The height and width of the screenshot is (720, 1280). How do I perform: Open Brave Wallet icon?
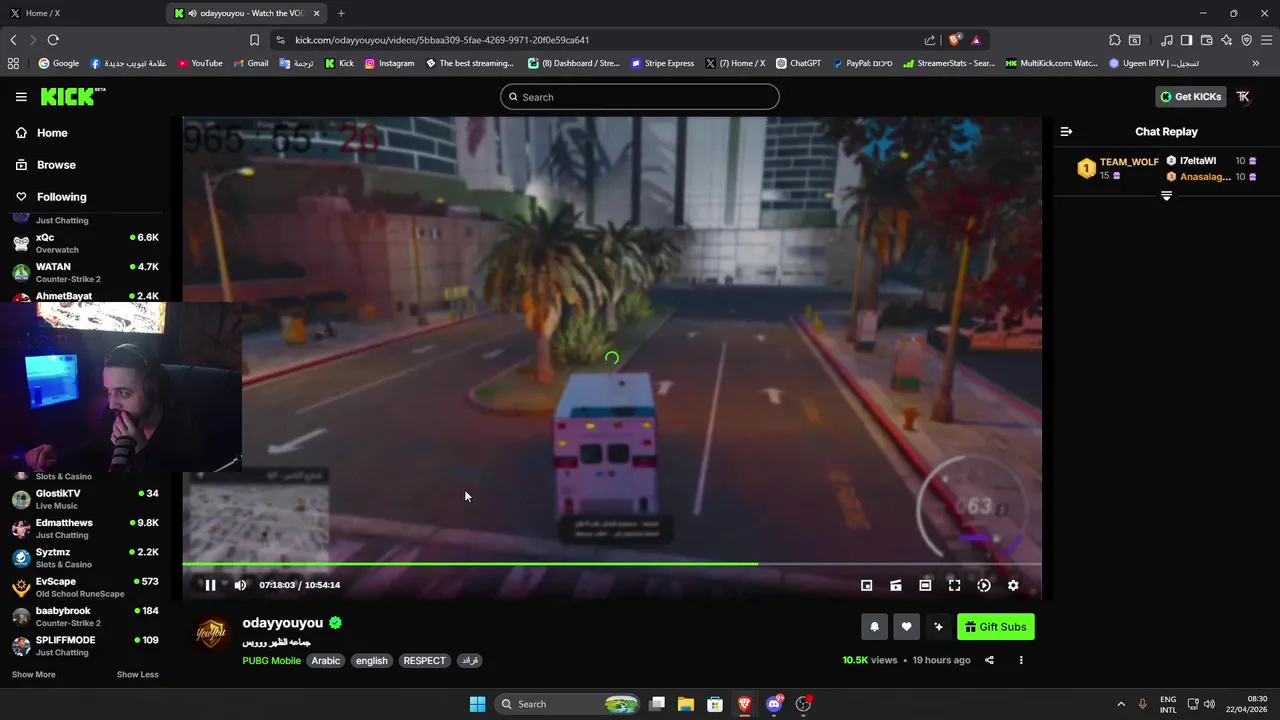pos(1206,40)
